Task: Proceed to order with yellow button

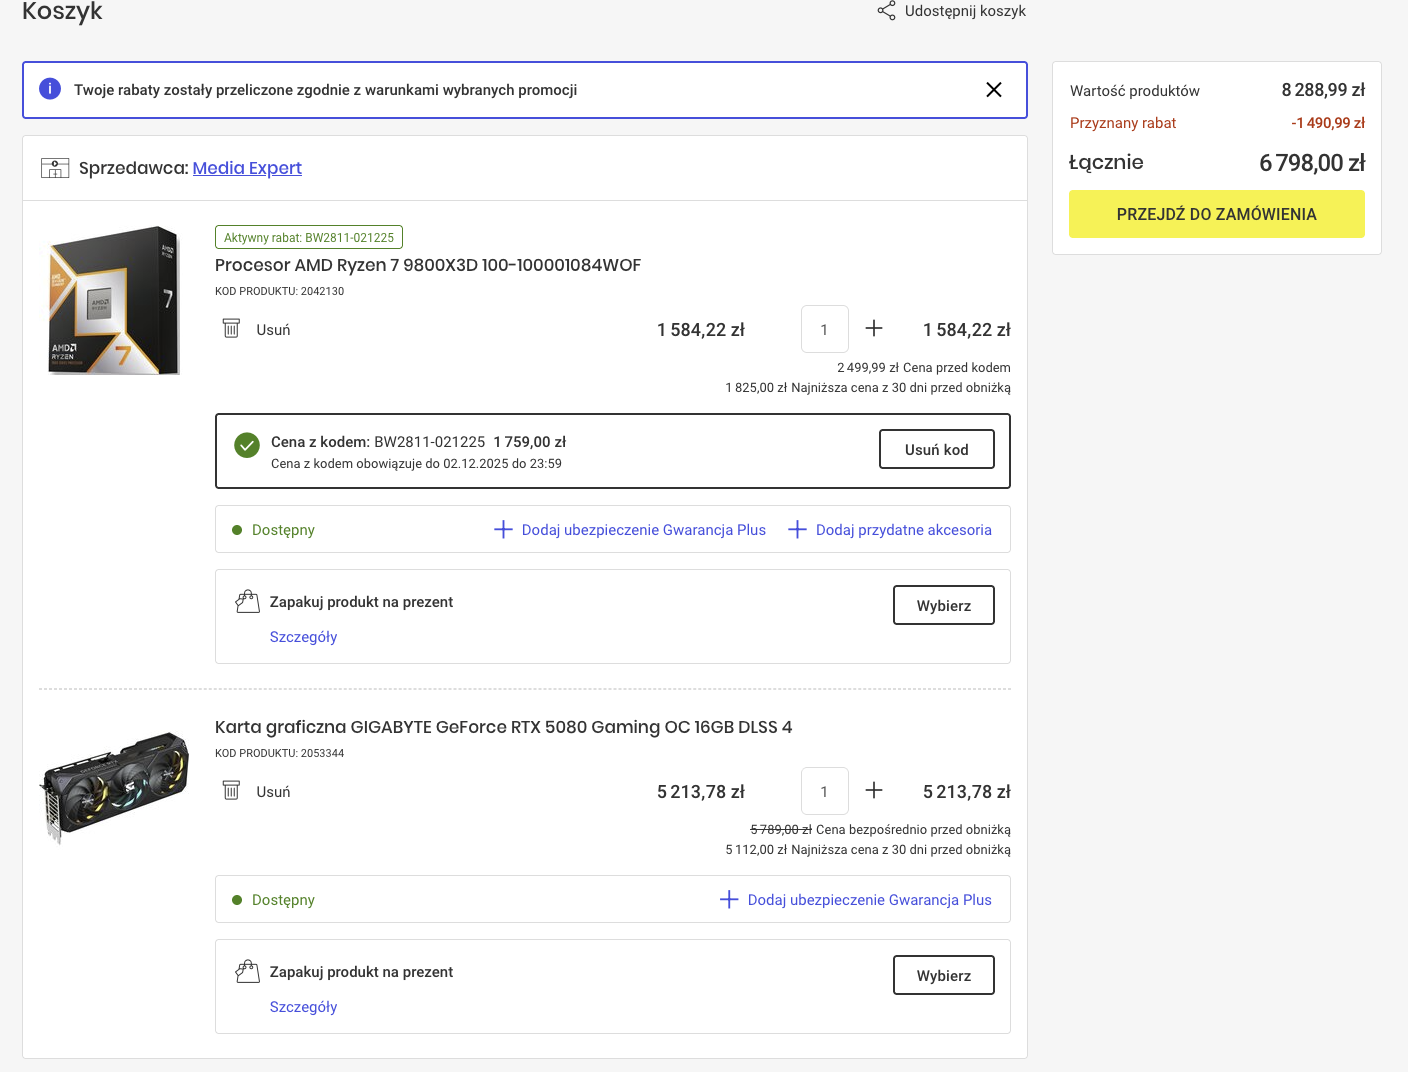Action: coord(1216,214)
